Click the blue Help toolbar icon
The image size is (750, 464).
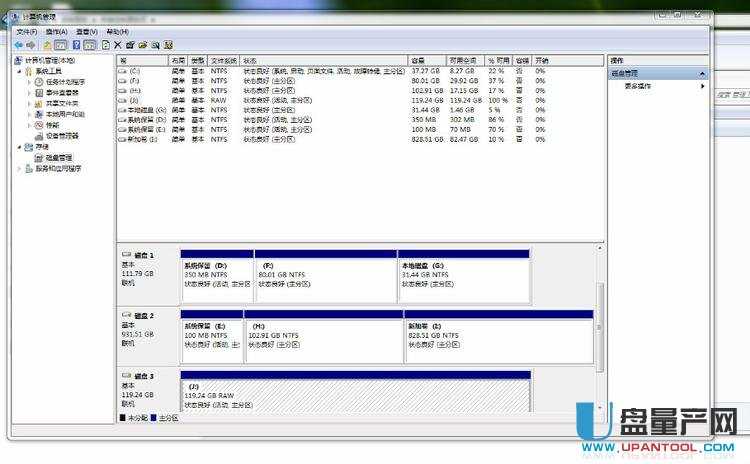76,45
